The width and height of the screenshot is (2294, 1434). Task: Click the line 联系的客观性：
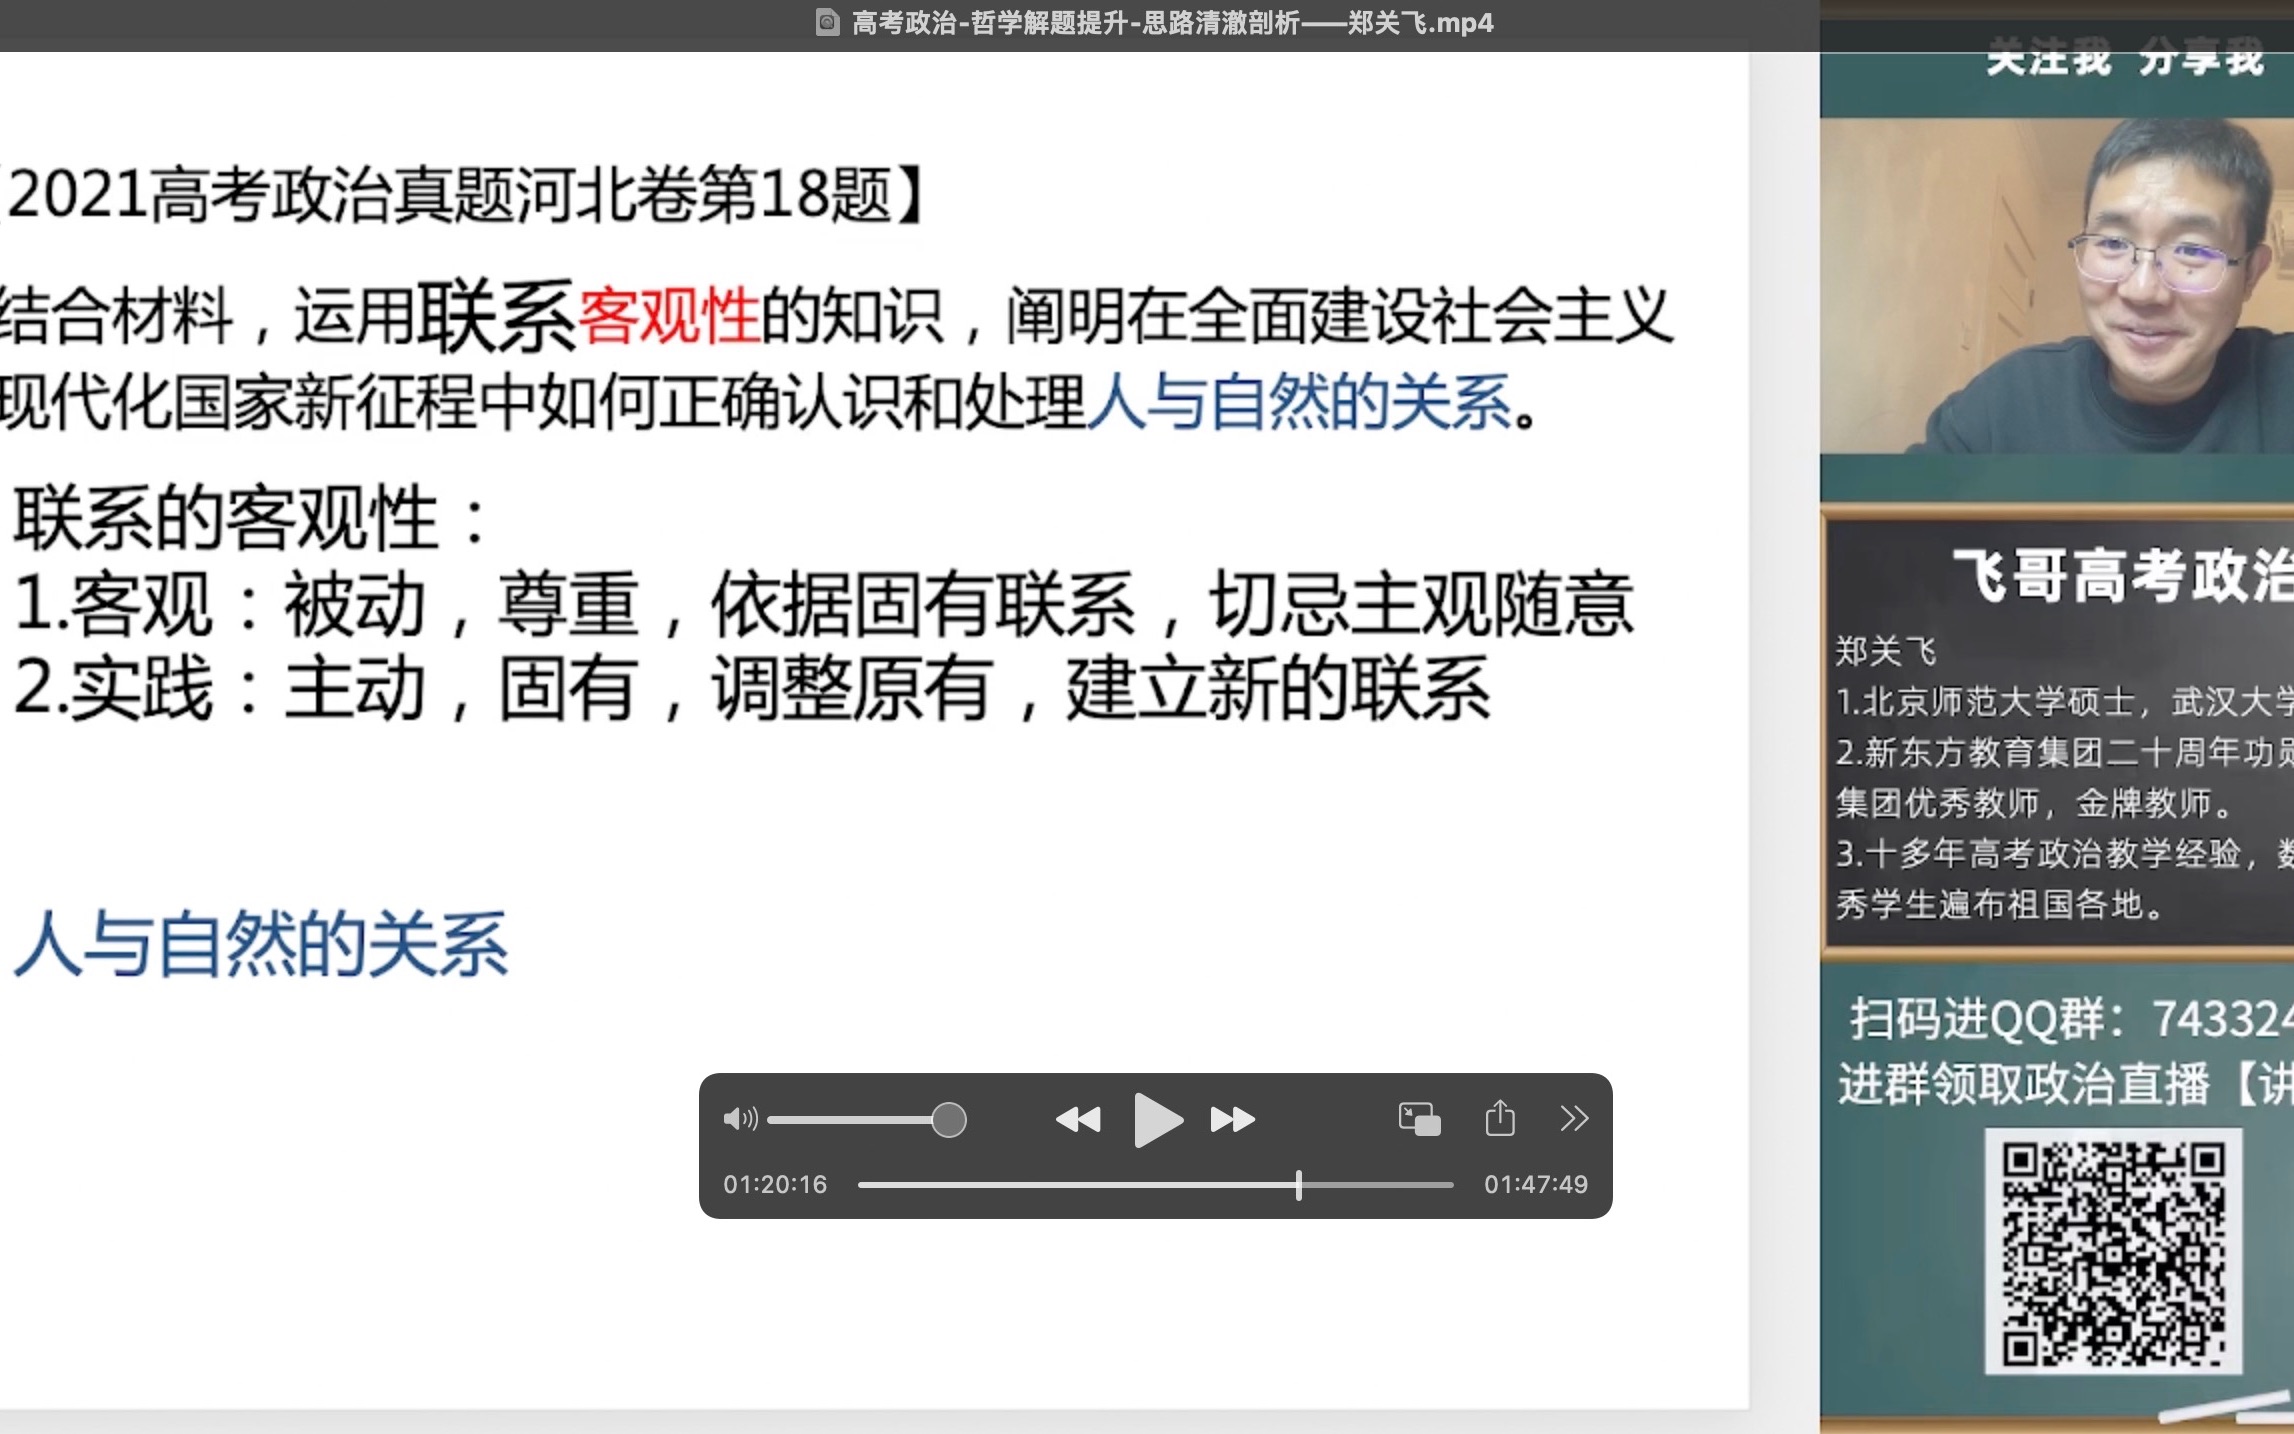tap(252, 518)
